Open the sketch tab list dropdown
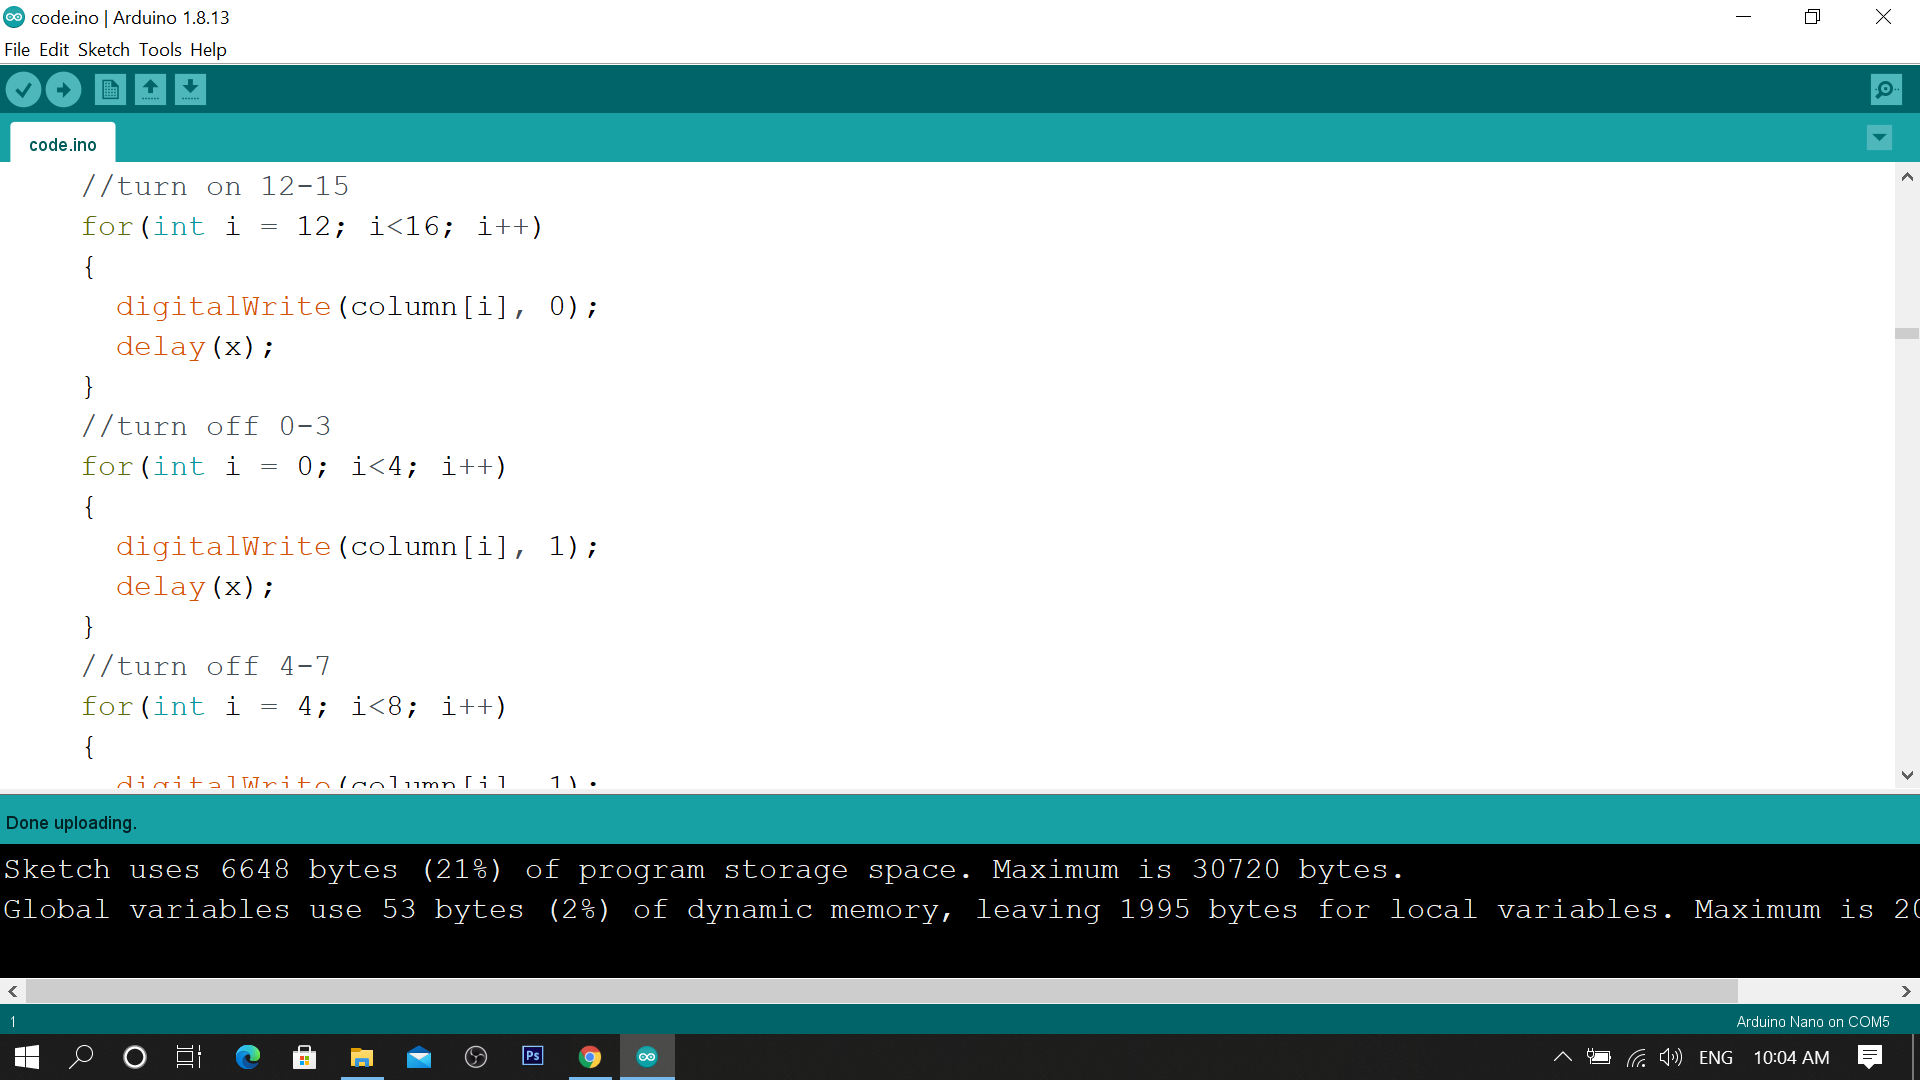 coord(1879,138)
